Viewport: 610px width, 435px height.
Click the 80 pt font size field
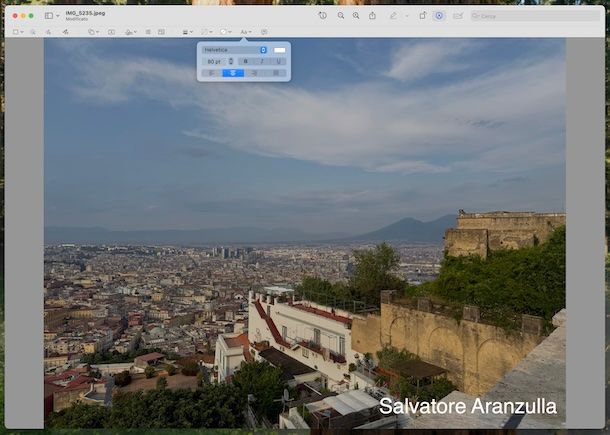[x=214, y=61]
